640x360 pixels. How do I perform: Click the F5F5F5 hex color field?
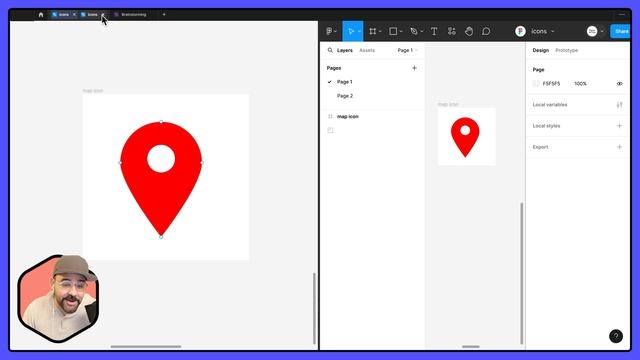point(551,84)
